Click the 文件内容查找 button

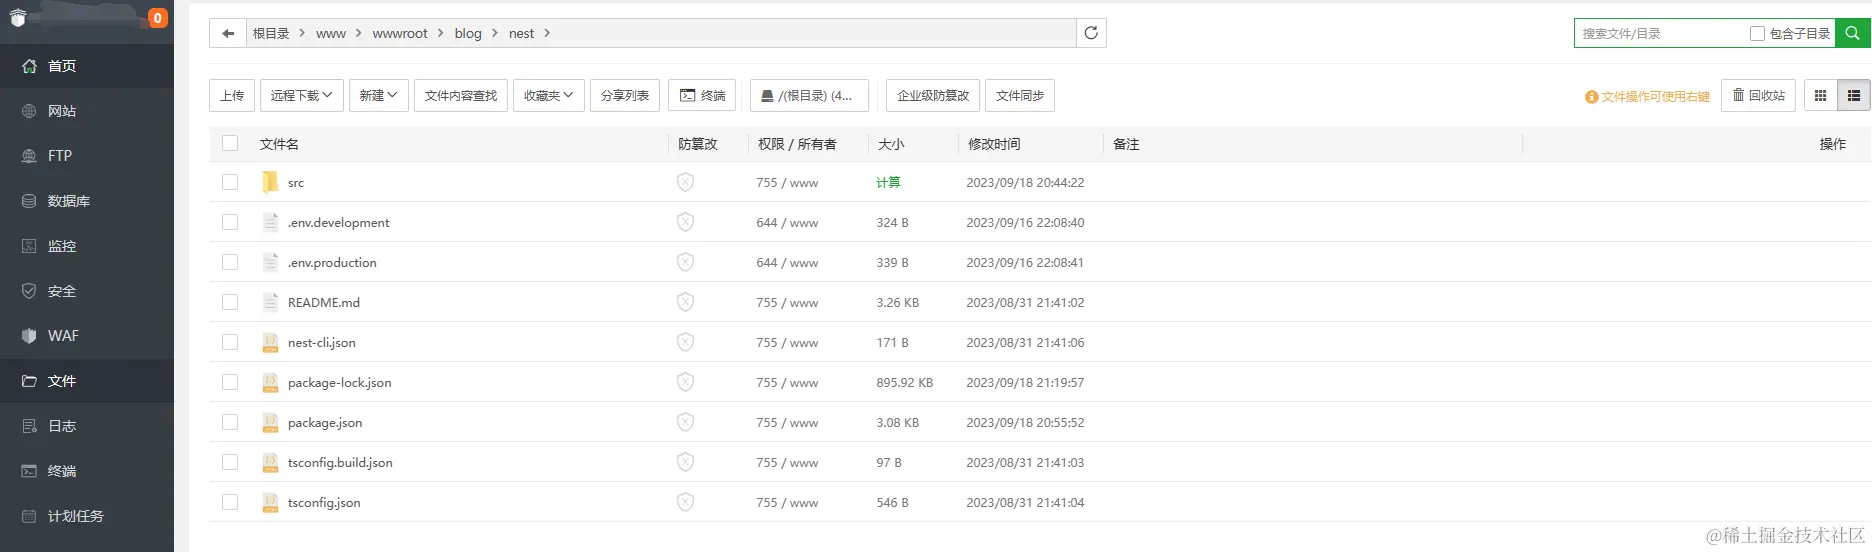point(461,96)
